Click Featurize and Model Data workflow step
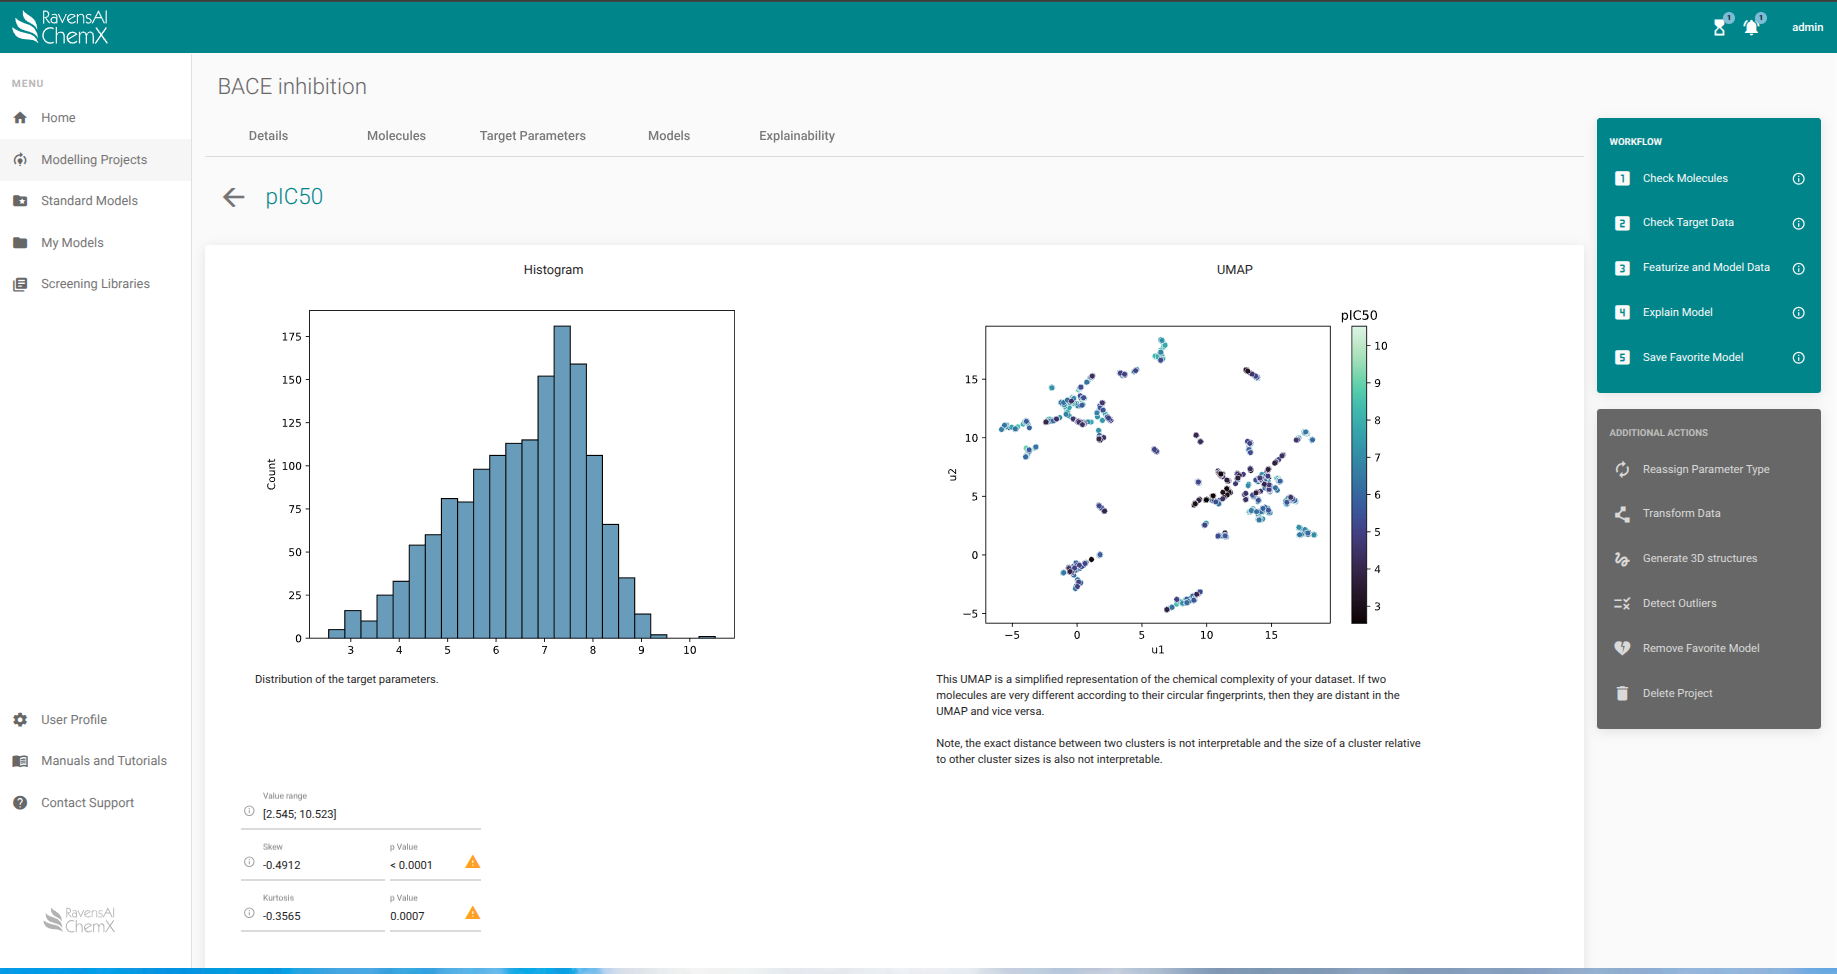 point(1705,268)
